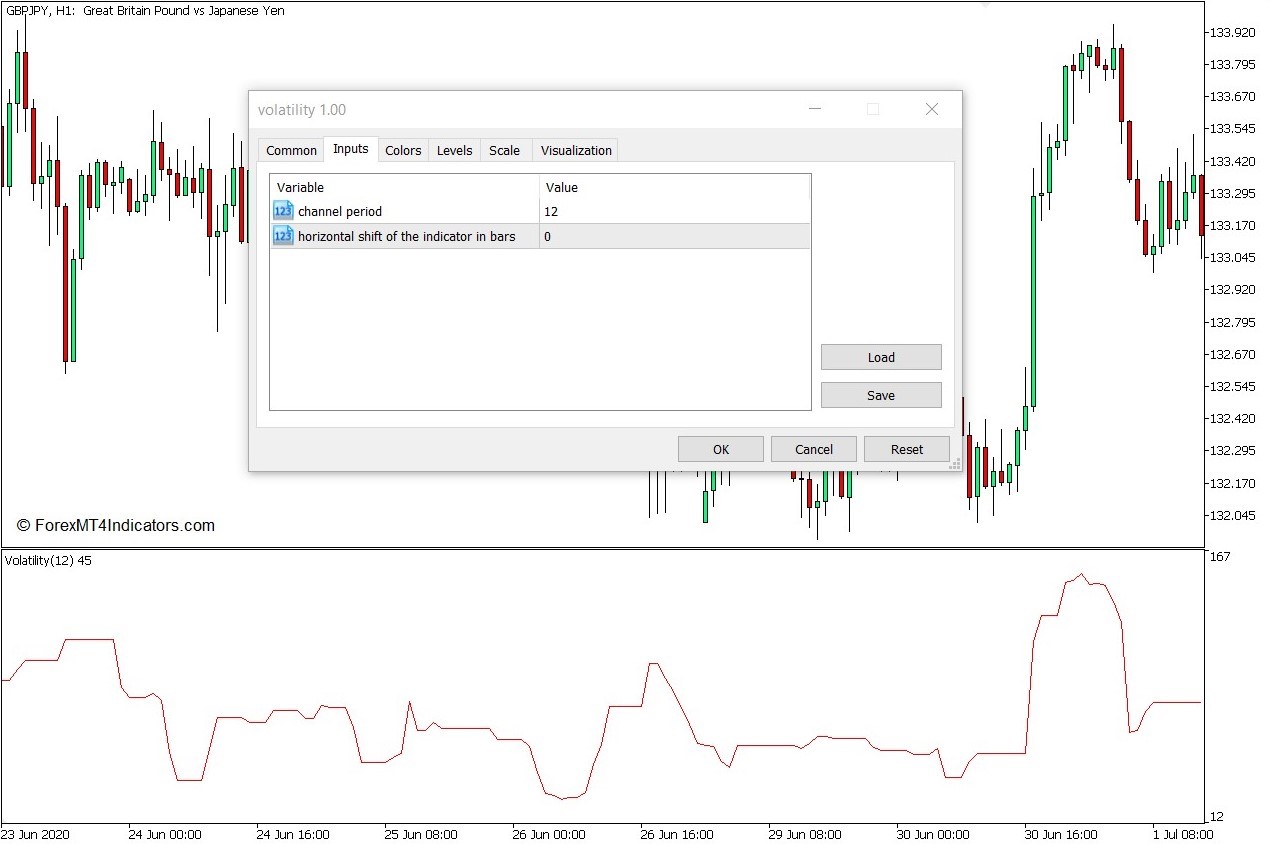Click the 24 Jun 00:00 time label
Image resolution: width=1270 pixels, height=844 pixels.
click(x=165, y=834)
